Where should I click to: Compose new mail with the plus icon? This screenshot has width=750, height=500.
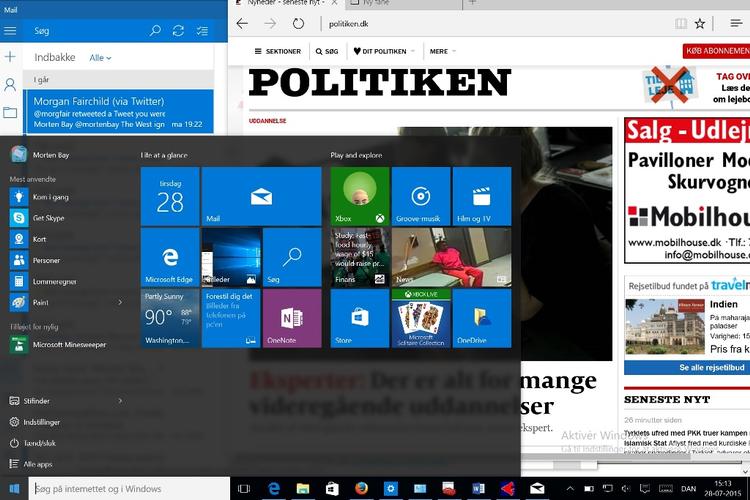[10, 57]
